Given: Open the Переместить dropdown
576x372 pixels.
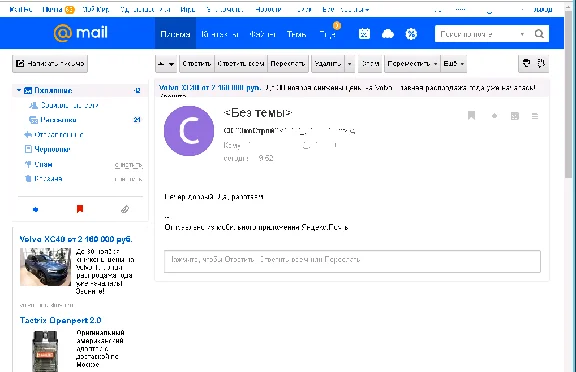Looking at the screenshot, I should pyautogui.click(x=412, y=64).
